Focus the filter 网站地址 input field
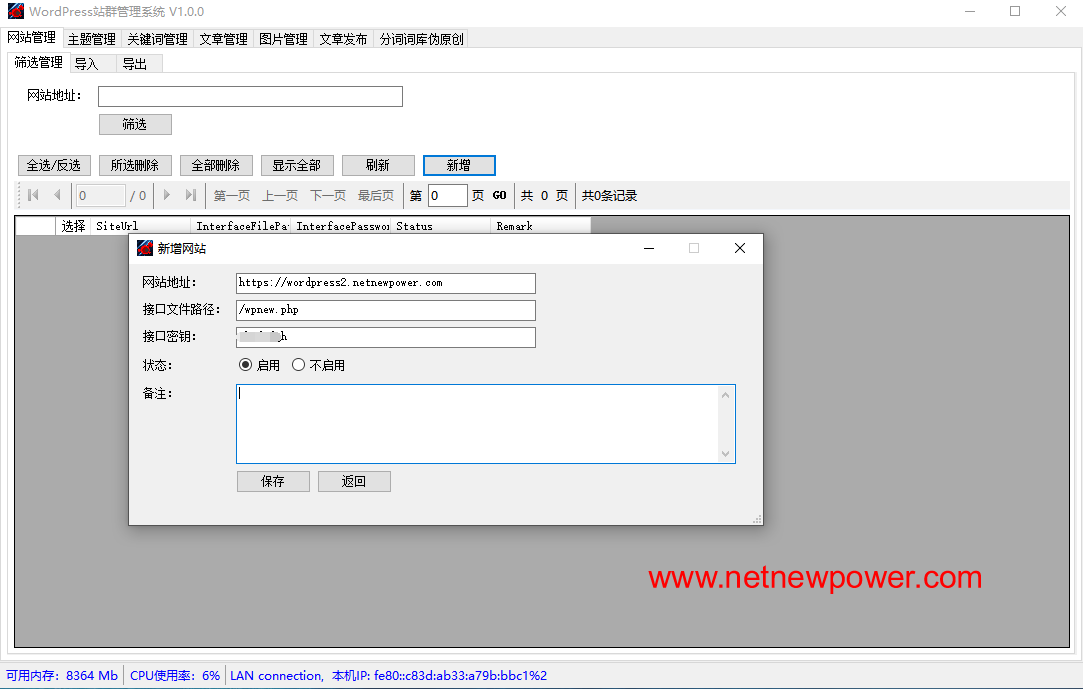 pyautogui.click(x=250, y=97)
